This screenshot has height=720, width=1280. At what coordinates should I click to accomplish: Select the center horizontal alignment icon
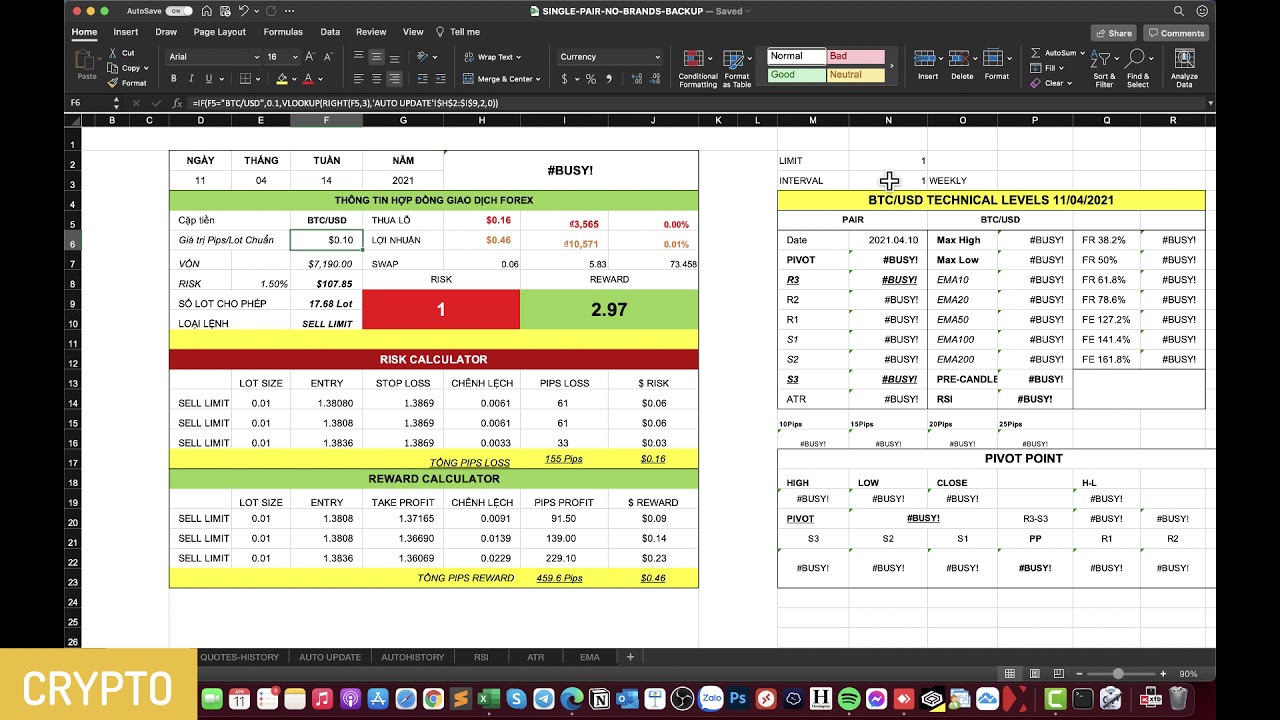point(376,79)
